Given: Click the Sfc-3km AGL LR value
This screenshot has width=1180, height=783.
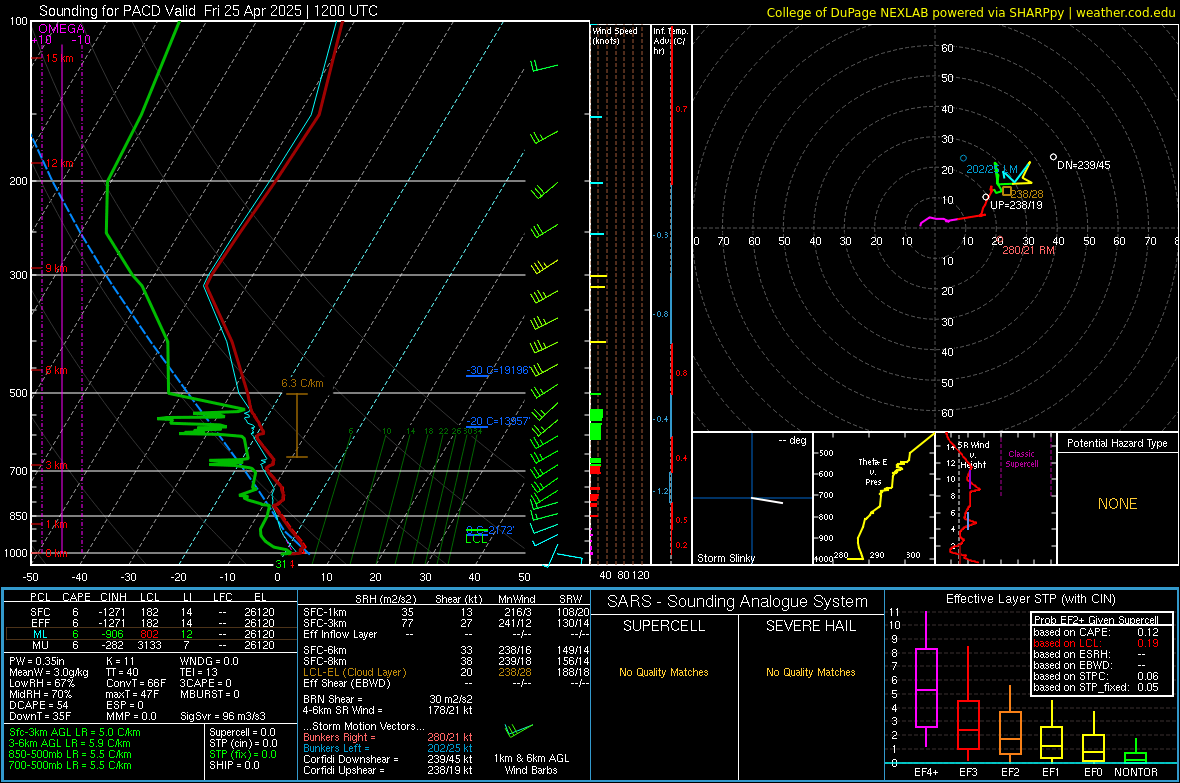Looking at the screenshot, I should coord(75,732).
